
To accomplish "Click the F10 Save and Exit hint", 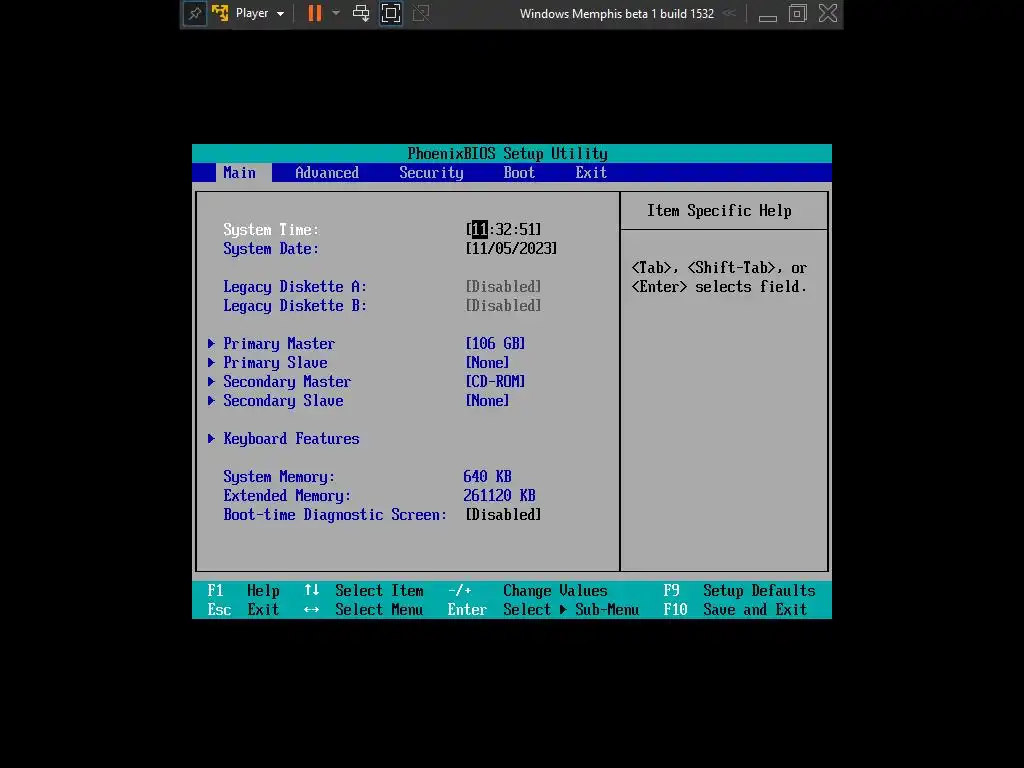I will click(x=735, y=610).
